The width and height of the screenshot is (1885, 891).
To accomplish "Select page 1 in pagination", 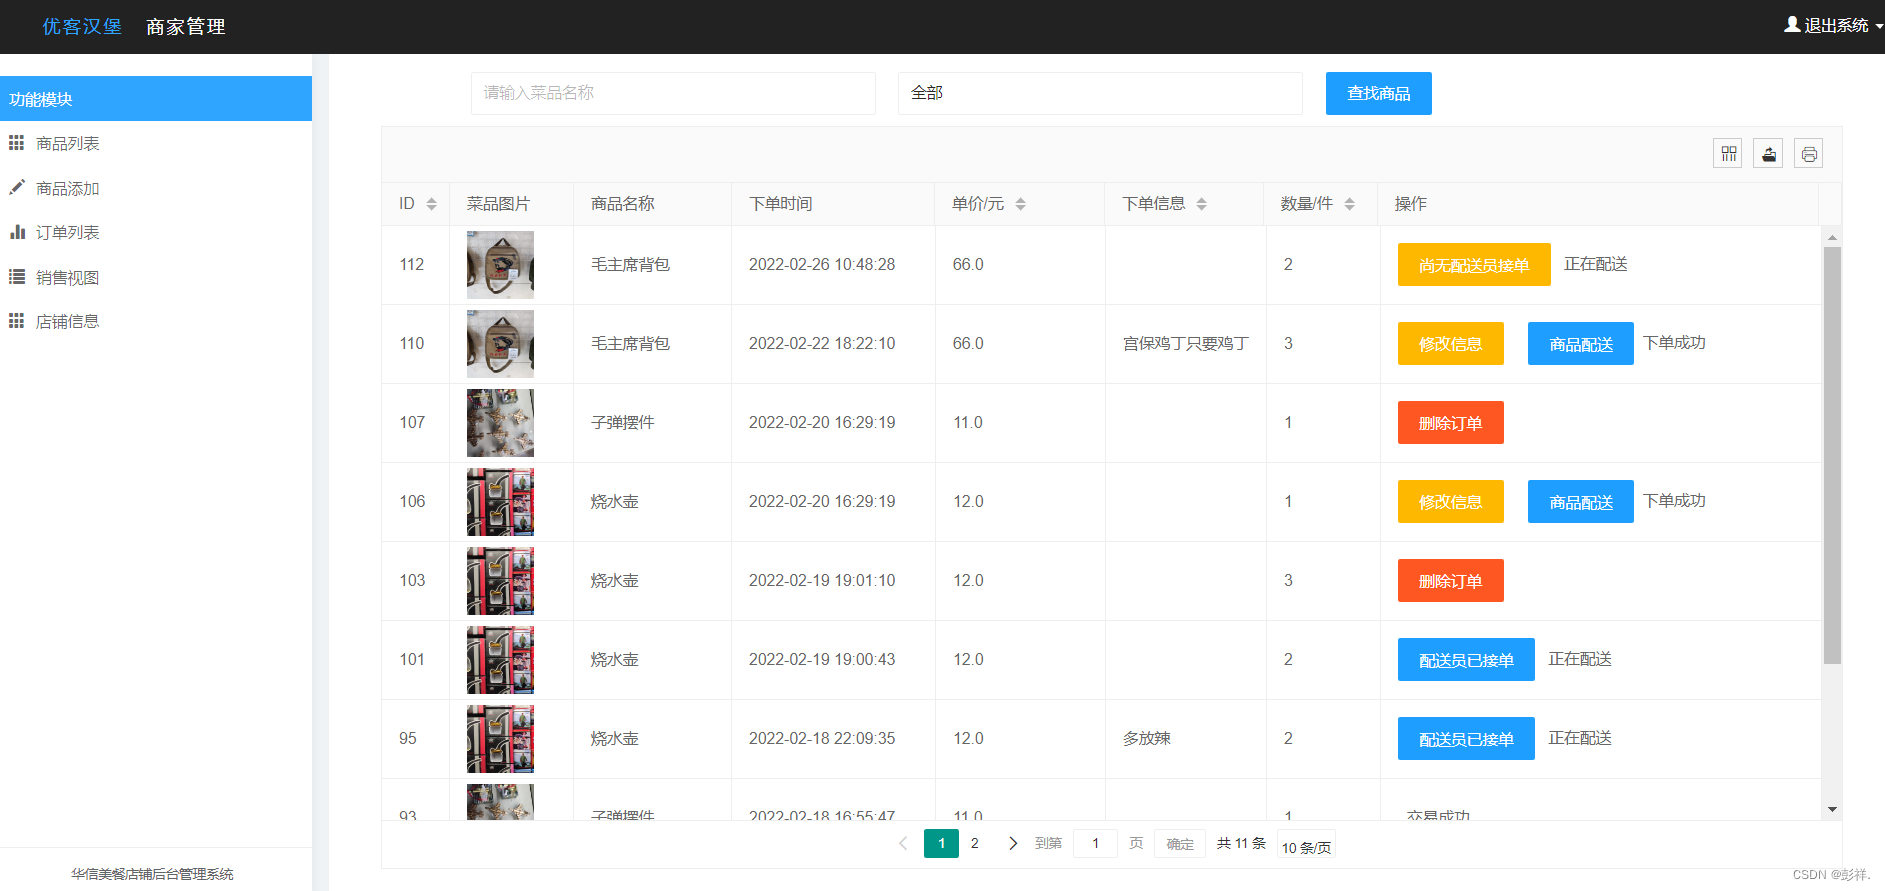I will click(x=941, y=843).
